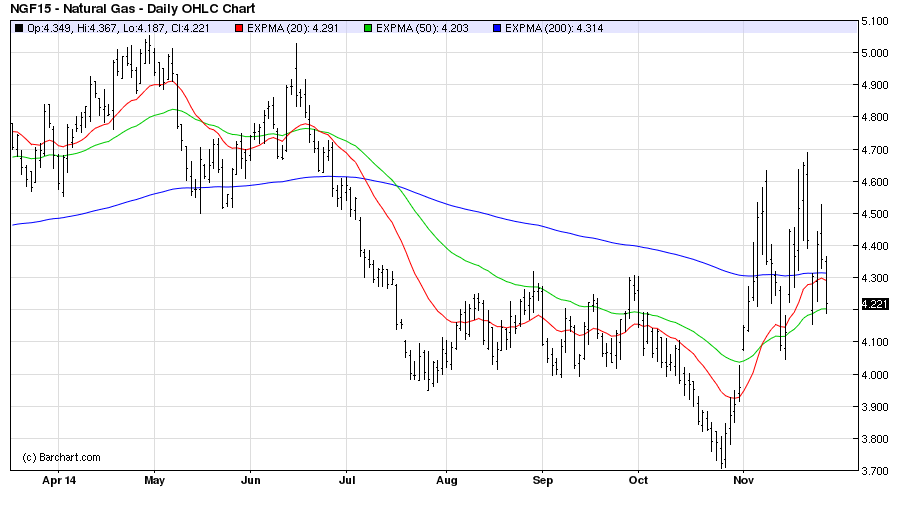Pick the Jul label on the time axis
The height and width of the screenshot is (511, 900).
[345, 481]
